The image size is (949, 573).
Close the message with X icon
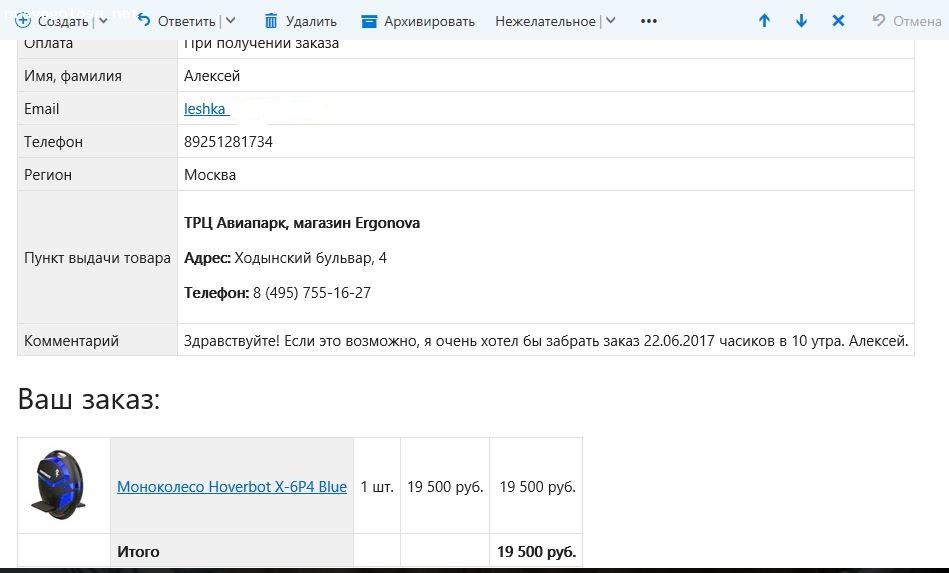point(838,21)
